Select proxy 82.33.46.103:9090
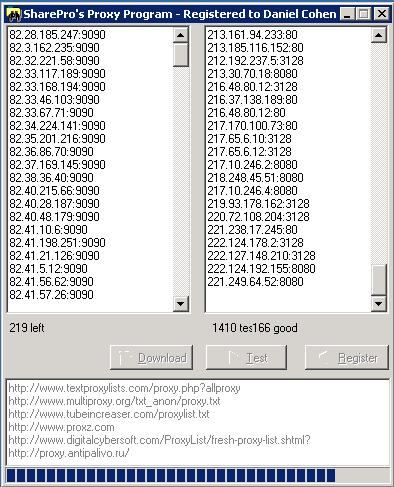 [54, 100]
